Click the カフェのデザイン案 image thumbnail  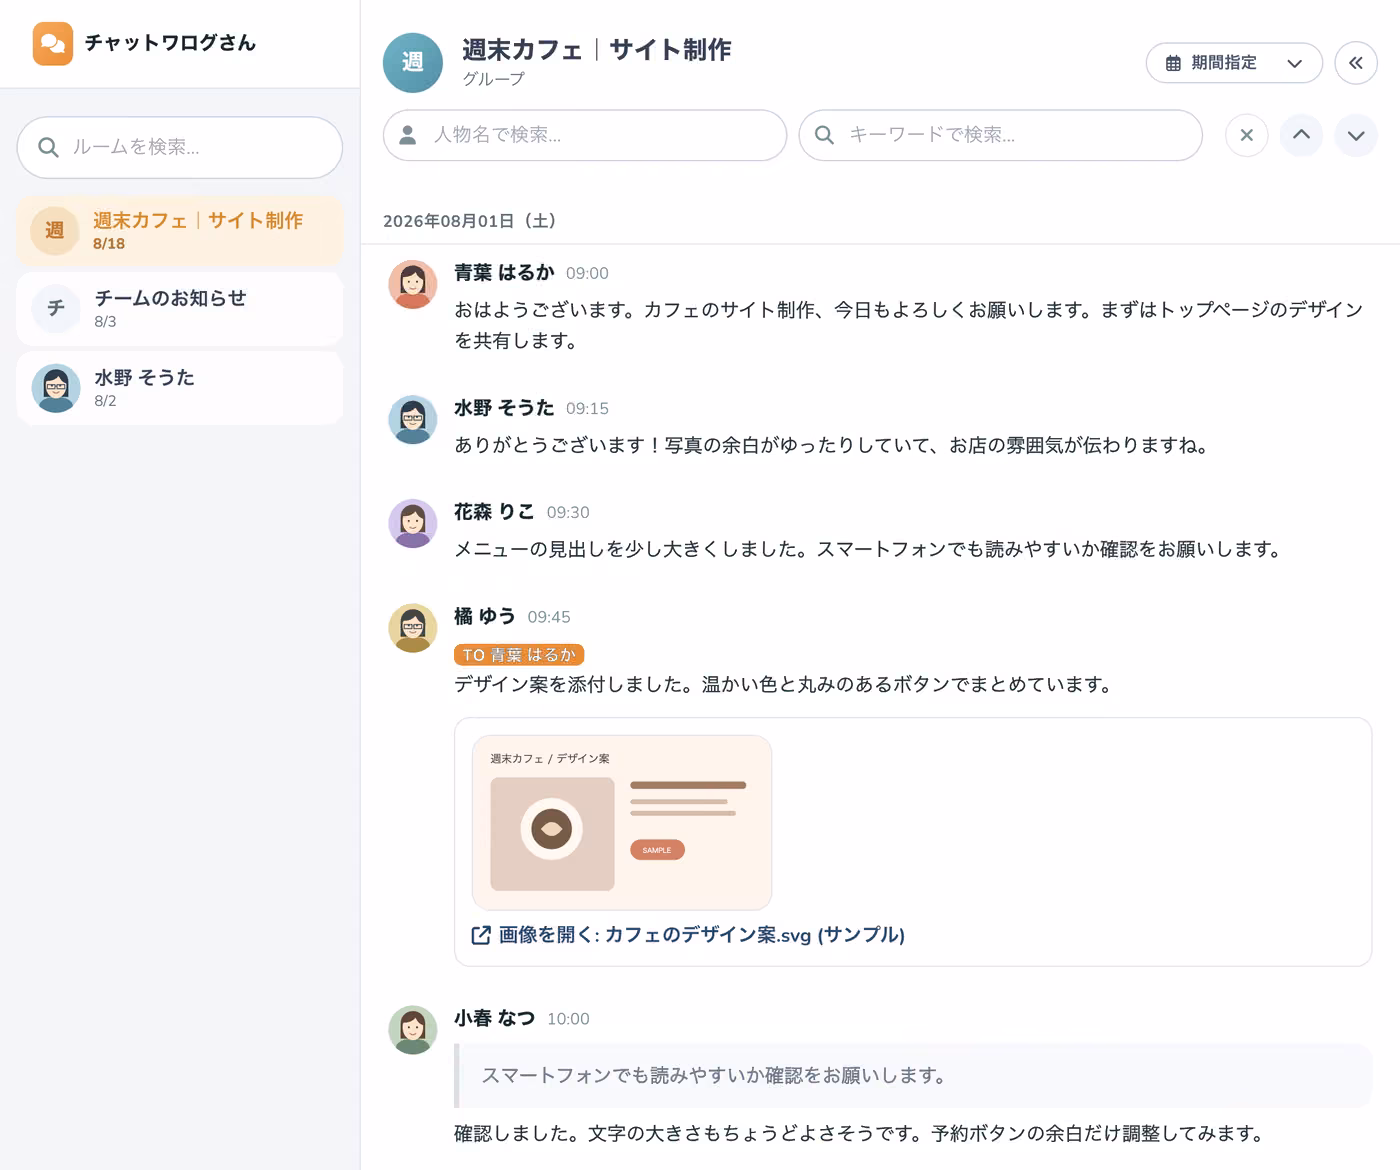(622, 822)
